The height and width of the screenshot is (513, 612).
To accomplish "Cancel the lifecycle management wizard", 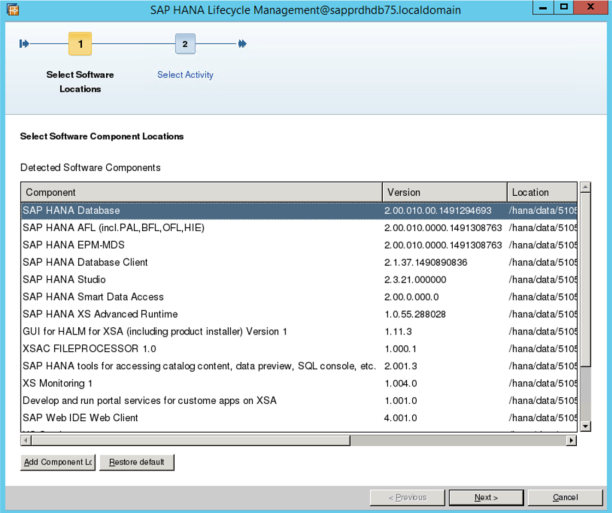I will pos(565,497).
